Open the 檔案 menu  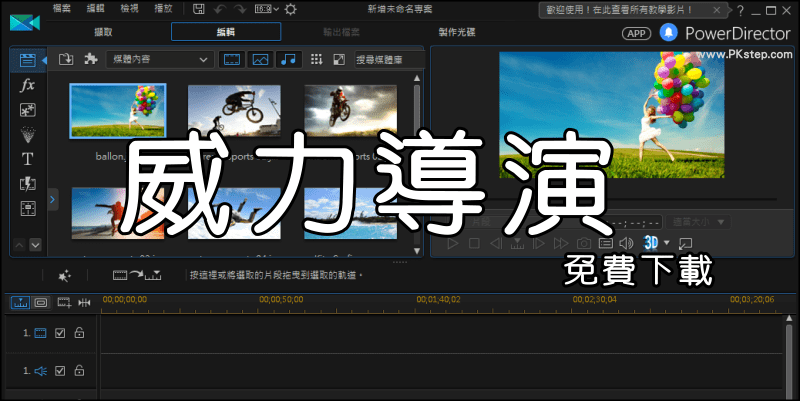tap(62, 9)
